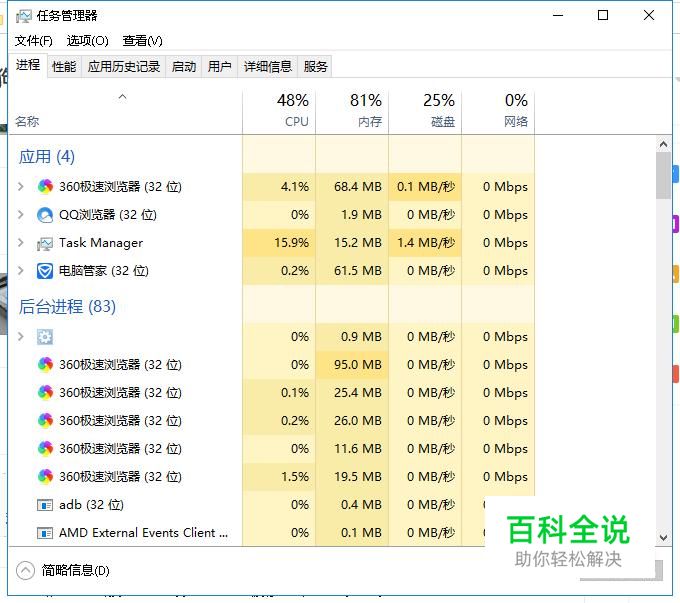Screen dimensions: 680x603
Task: Select the 进程 tab
Action: [28, 66]
